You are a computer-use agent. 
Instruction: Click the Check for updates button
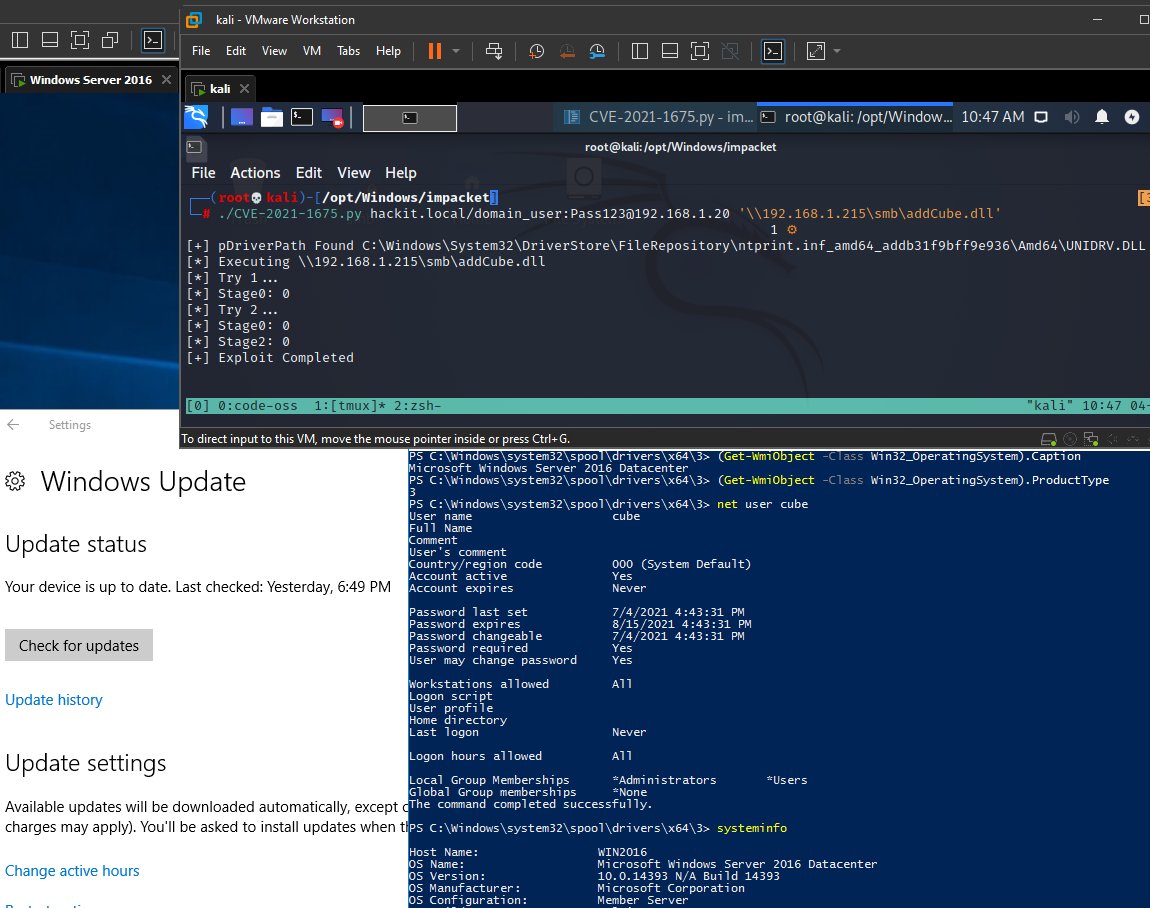point(79,645)
